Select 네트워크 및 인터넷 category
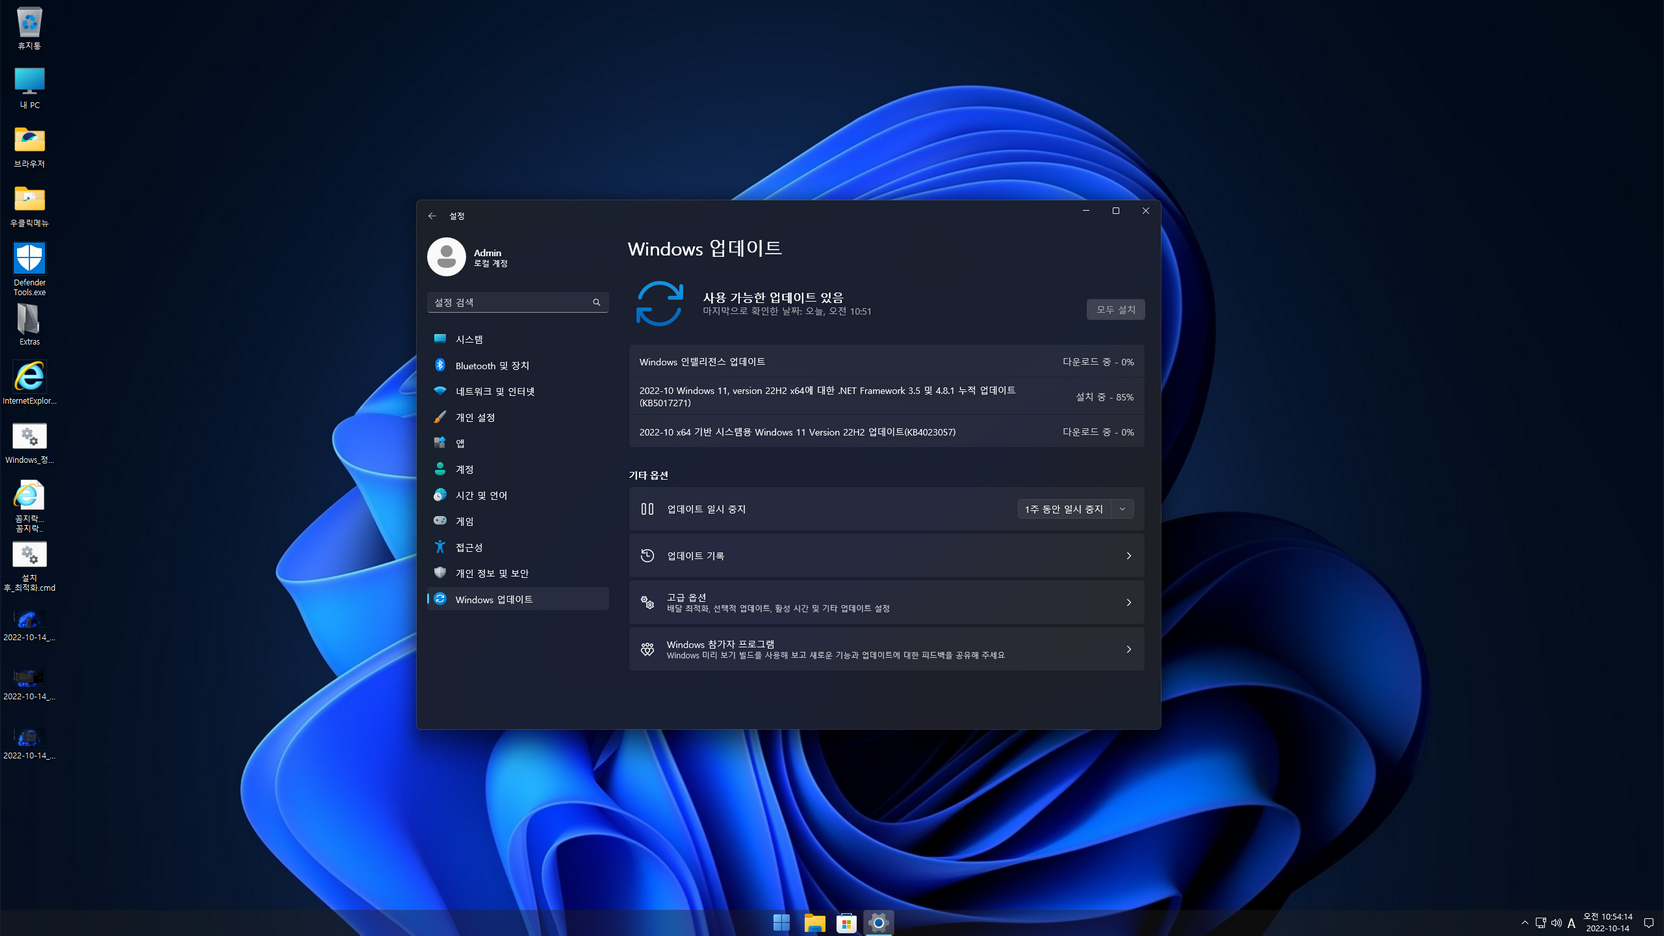 (517, 391)
